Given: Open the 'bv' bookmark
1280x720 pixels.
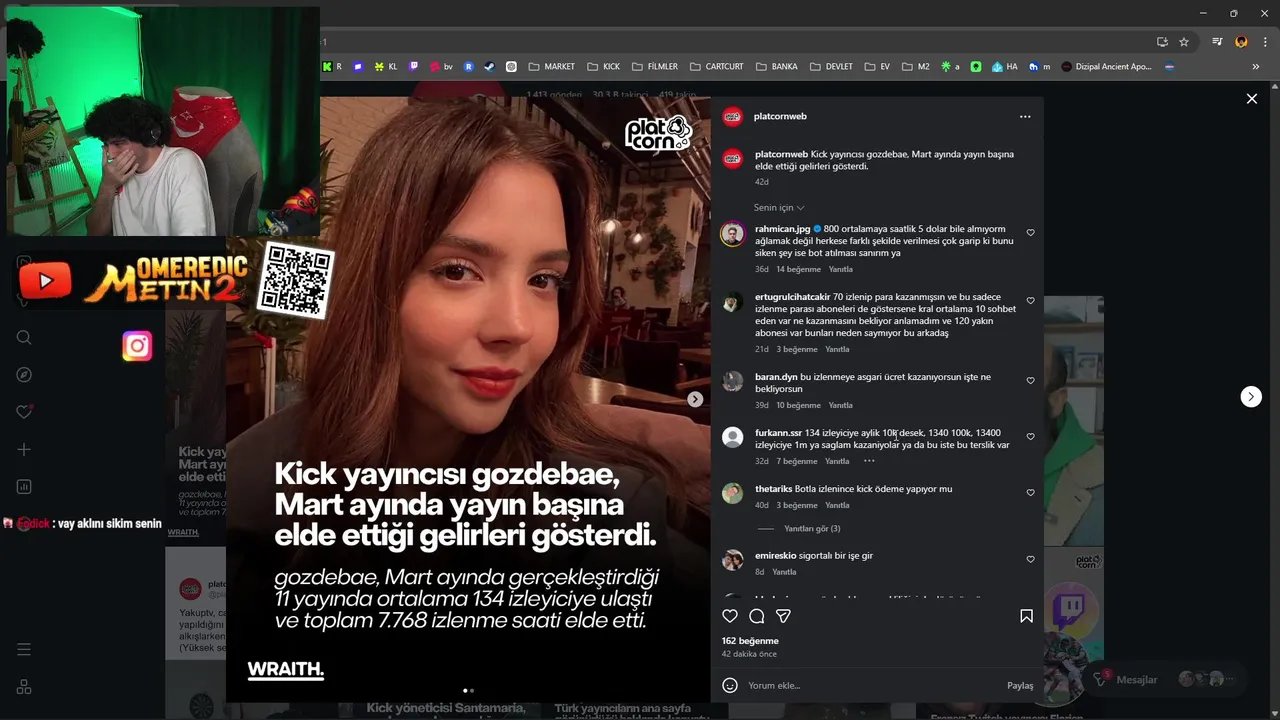Looking at the screenshot, I should [441, 67].
